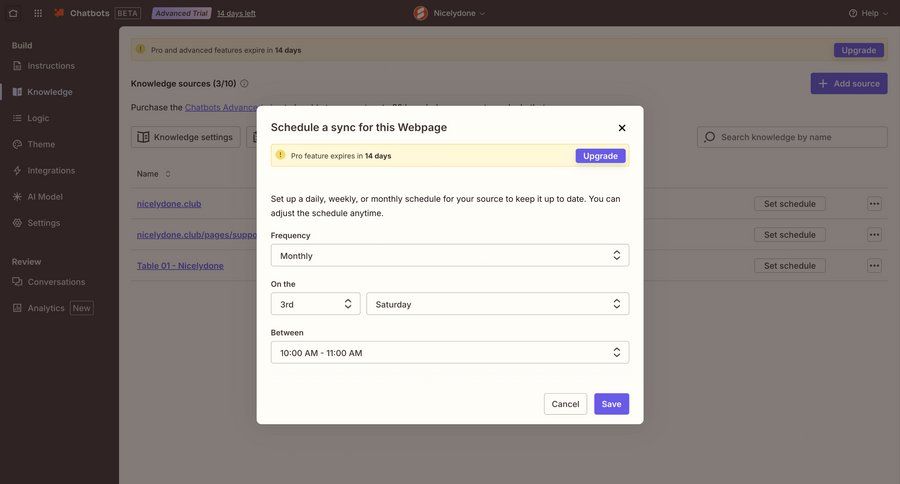The width and height of the screenshot is (900, 484).
Task: Click the home icon in top bar
Action: pos(13,13)
